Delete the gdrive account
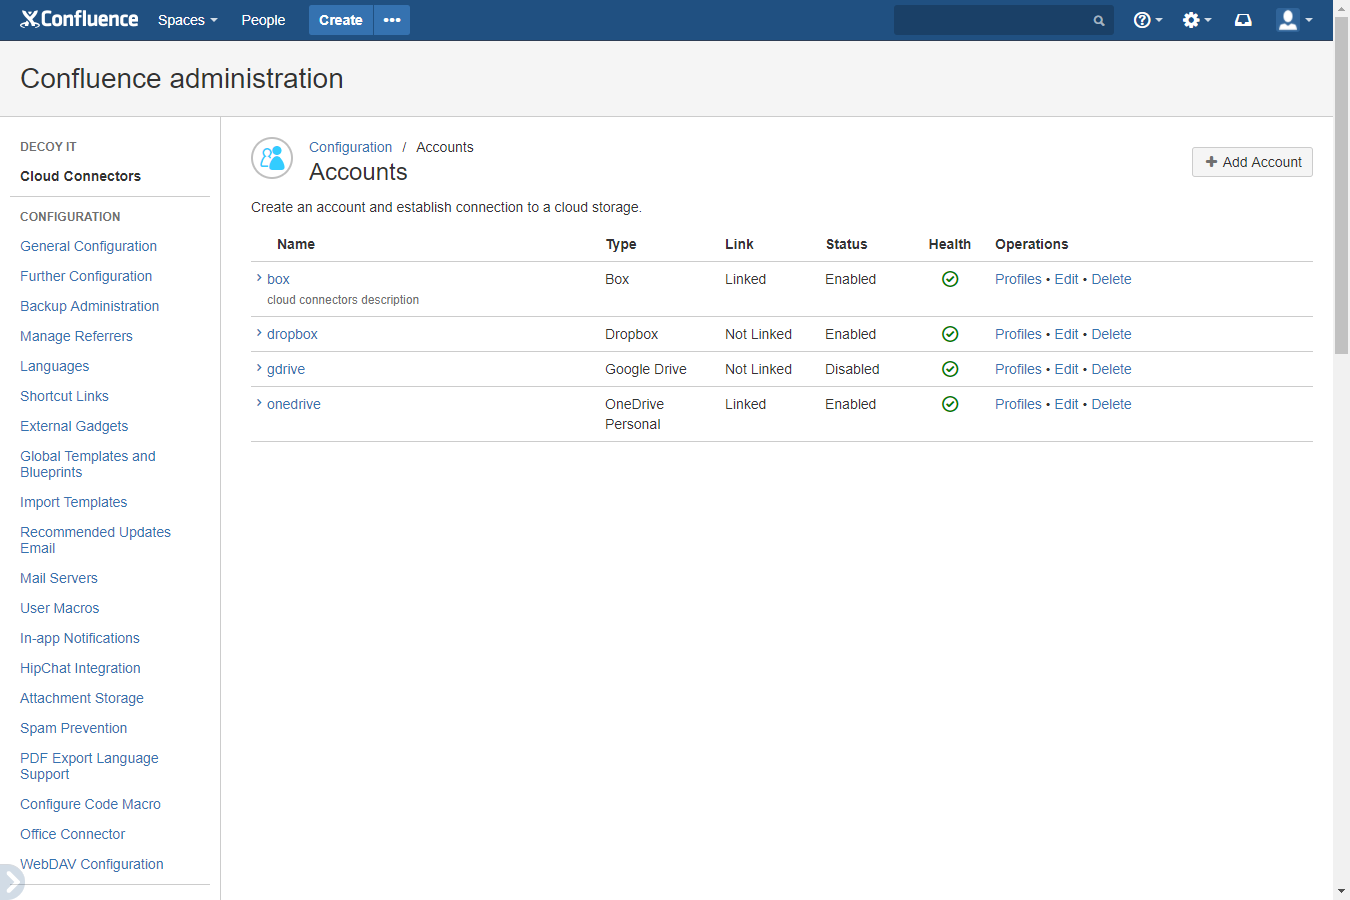The image size is (1350, 900). (x=1111, y=369)
